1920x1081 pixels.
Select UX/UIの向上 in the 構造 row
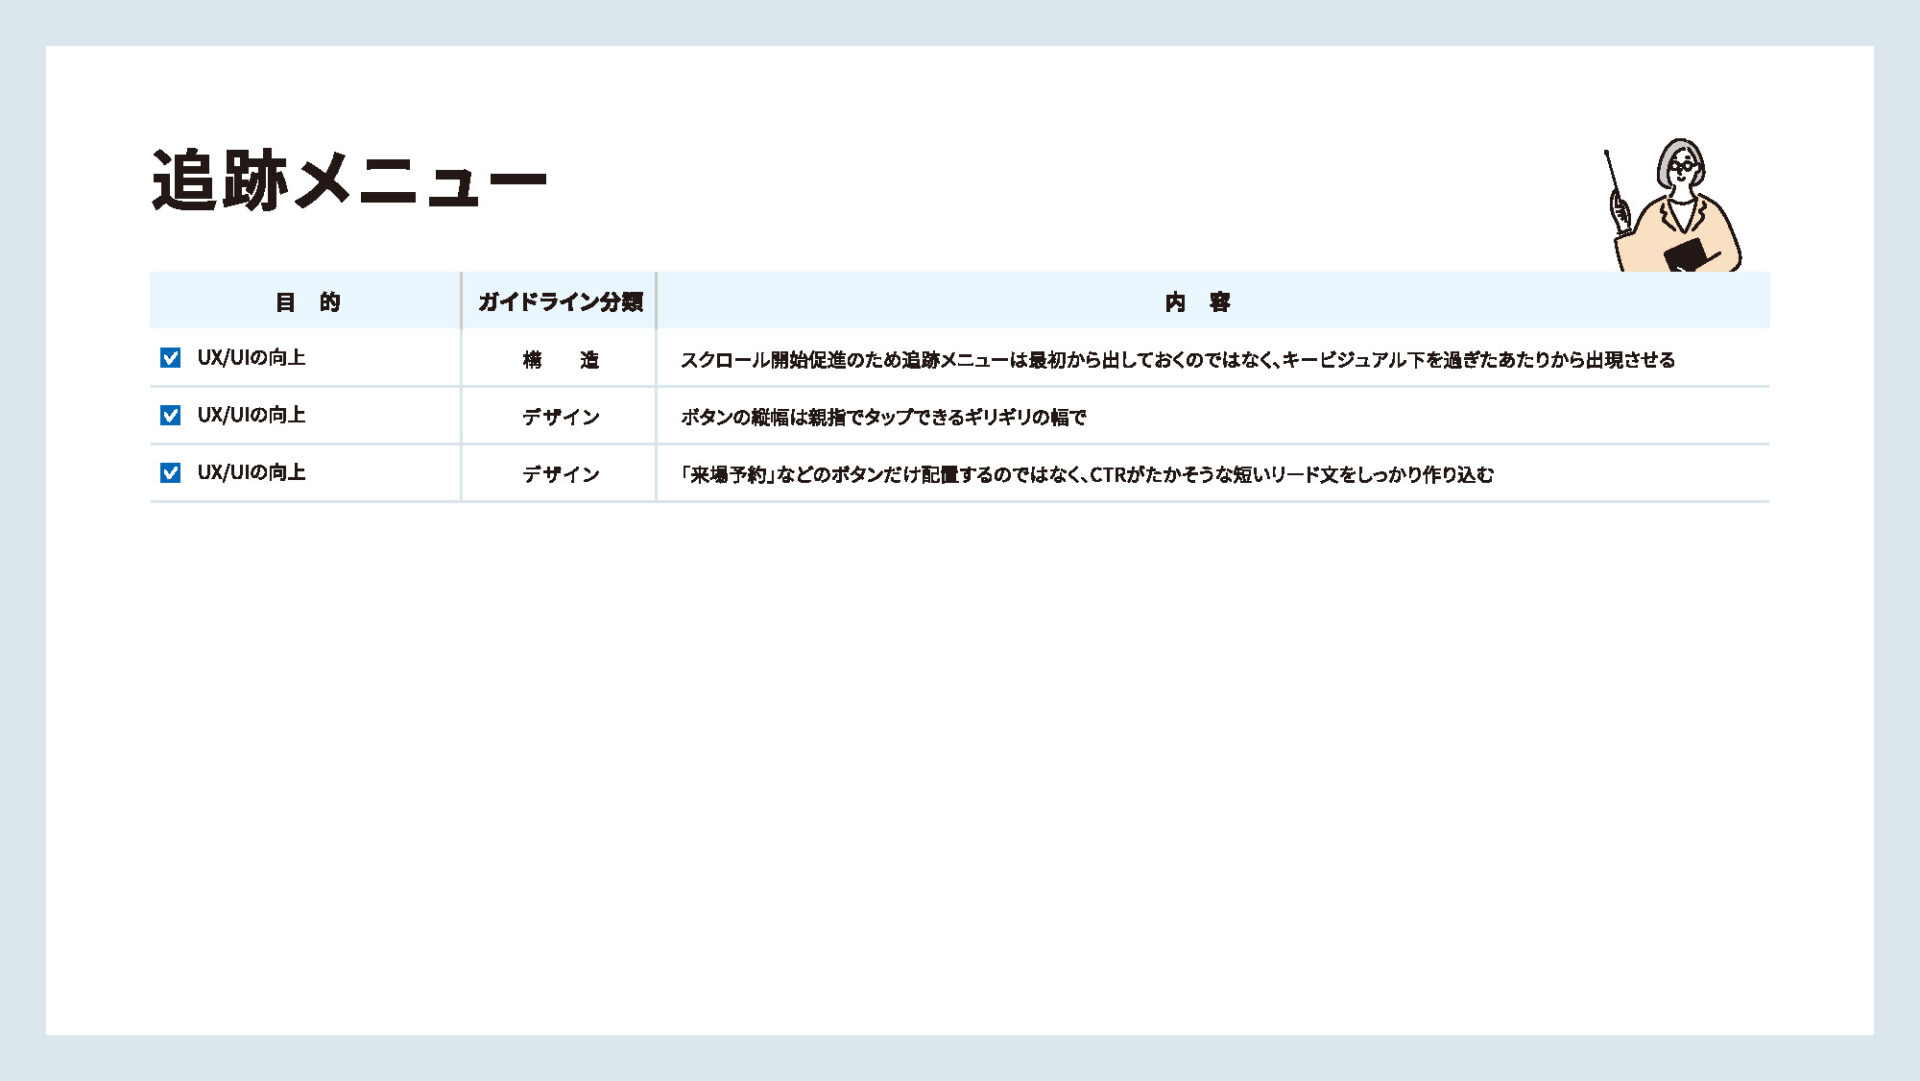coord(251,358)
